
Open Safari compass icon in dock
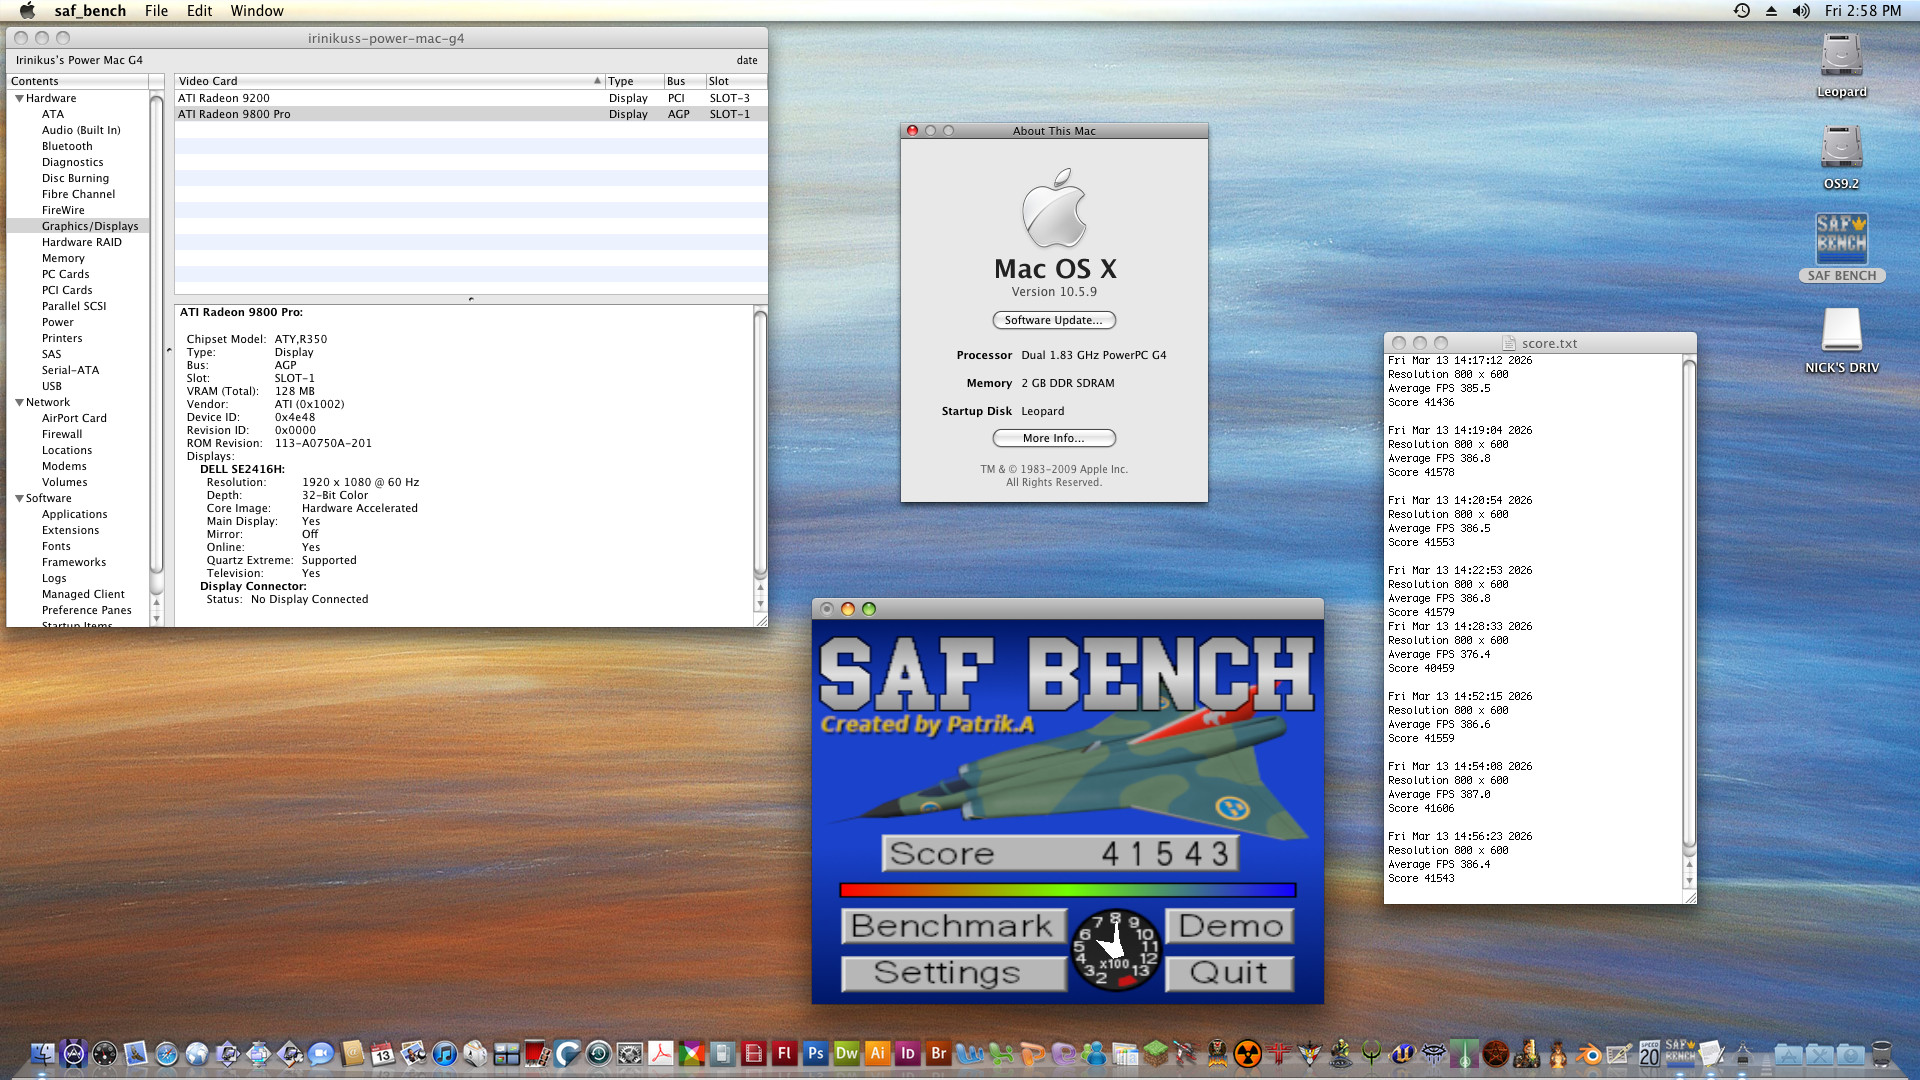[167, 1053]
